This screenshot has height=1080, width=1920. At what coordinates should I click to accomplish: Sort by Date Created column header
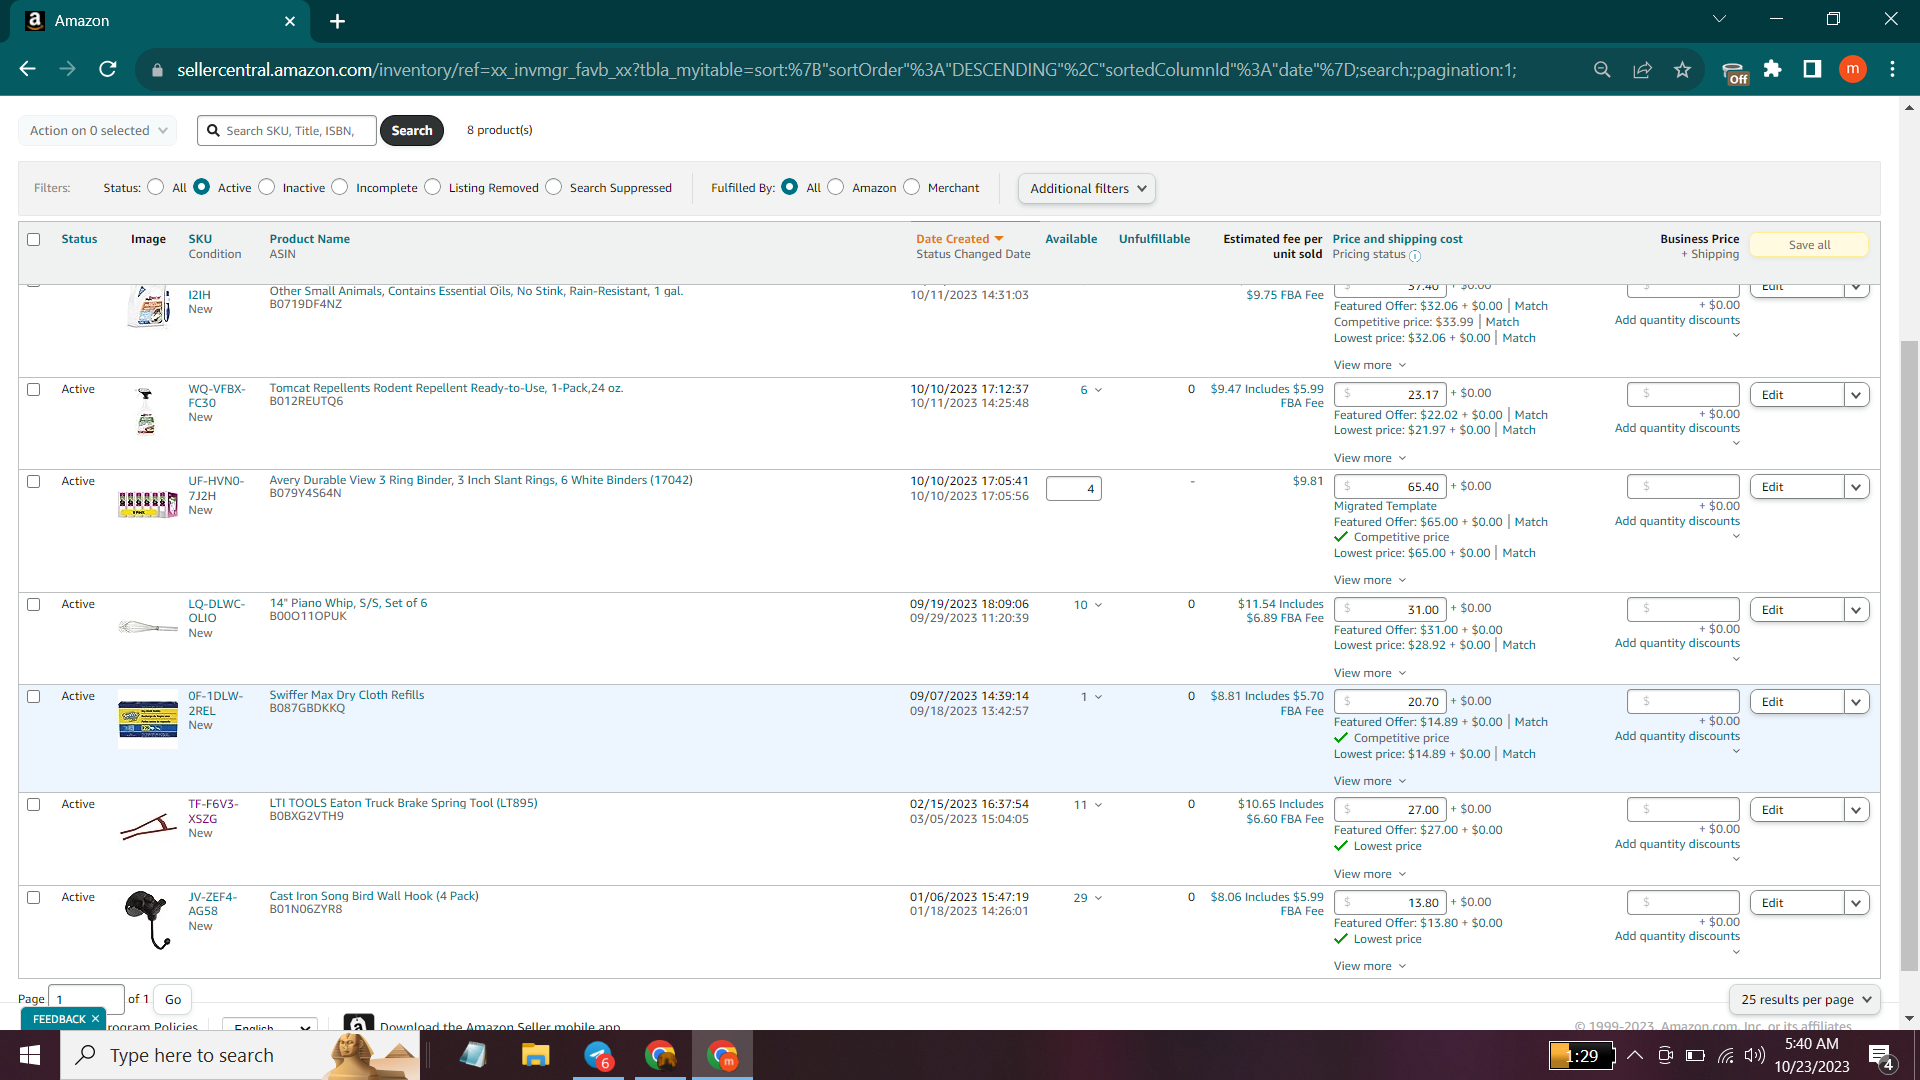959,239
